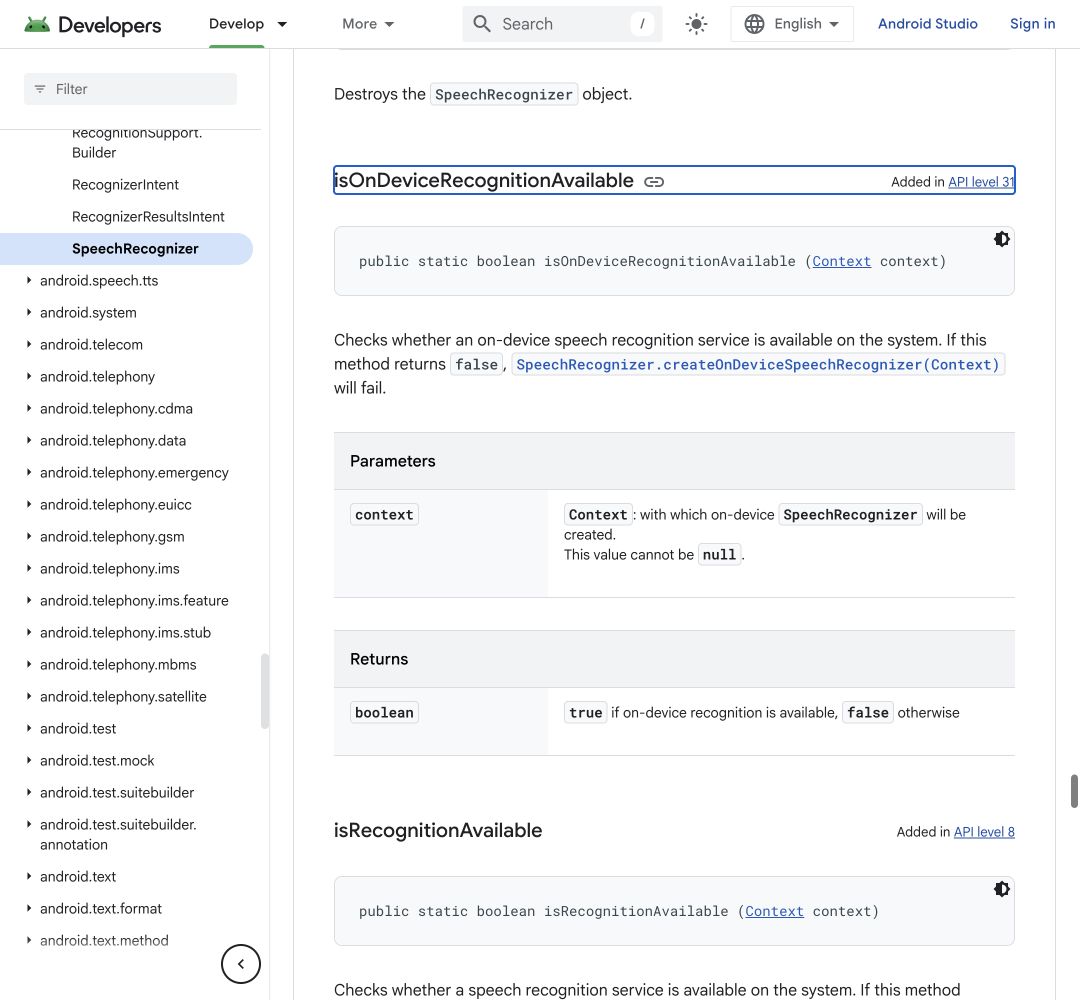Toggle the site light/dark theme icon

click(x=696, y=24)
